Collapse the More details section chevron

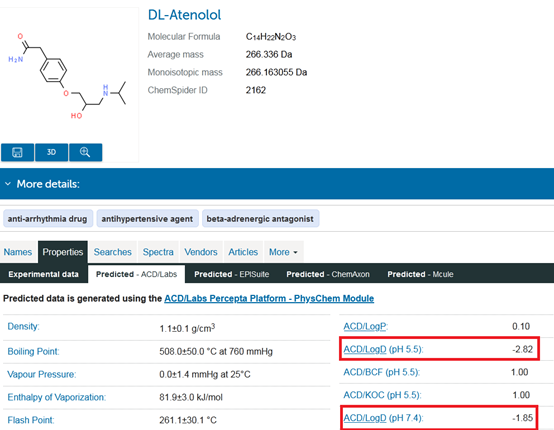pyautogui.click(x=8, y=184)
